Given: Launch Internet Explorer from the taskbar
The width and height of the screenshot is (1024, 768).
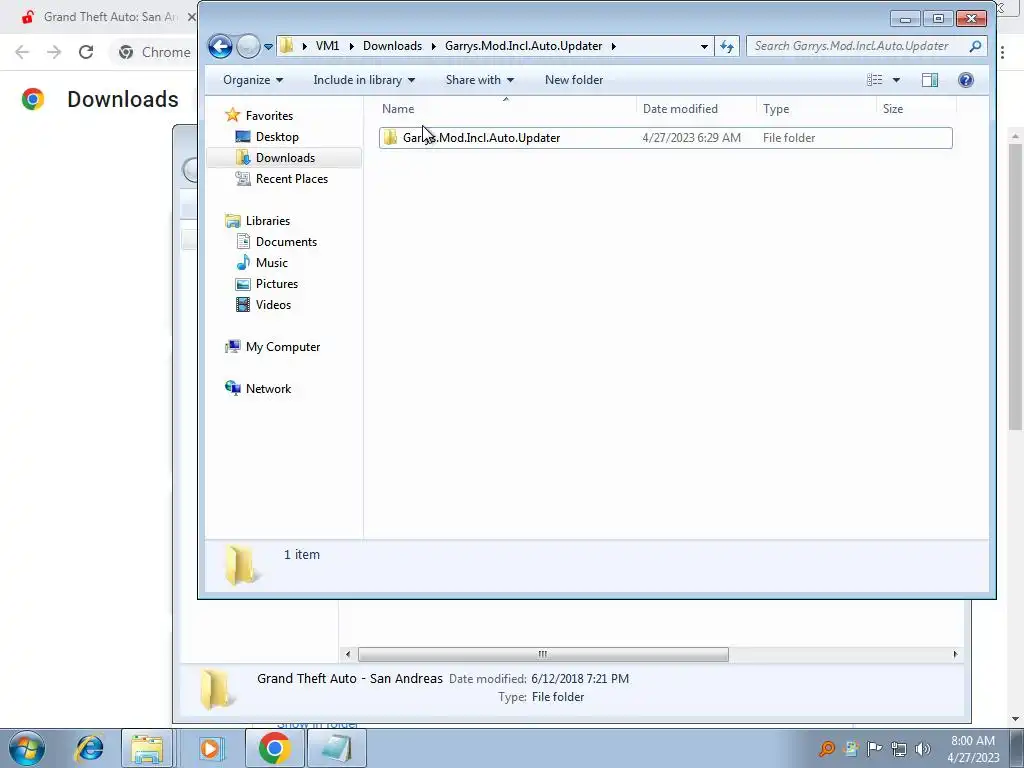Looking at the screenshot, I should click(x=89, y=748).
